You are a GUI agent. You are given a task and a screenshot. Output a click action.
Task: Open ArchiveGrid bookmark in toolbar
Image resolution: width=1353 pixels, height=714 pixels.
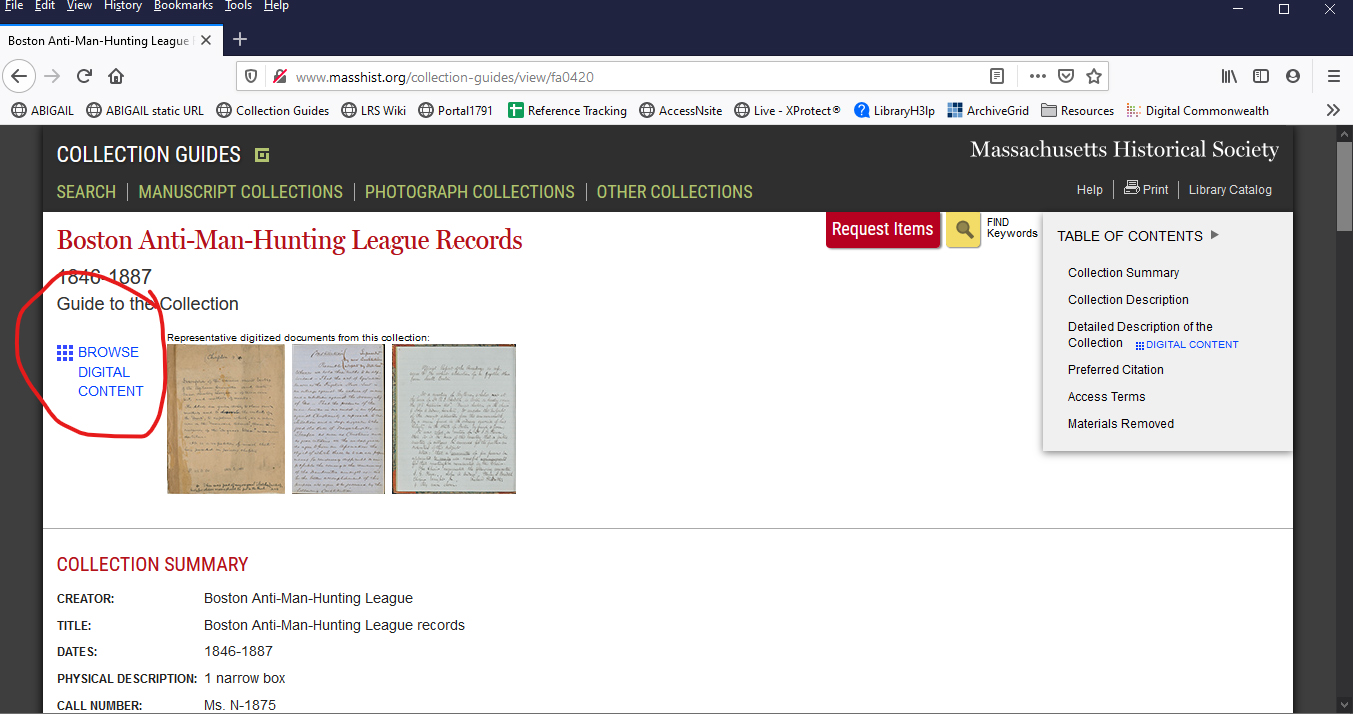988,111
